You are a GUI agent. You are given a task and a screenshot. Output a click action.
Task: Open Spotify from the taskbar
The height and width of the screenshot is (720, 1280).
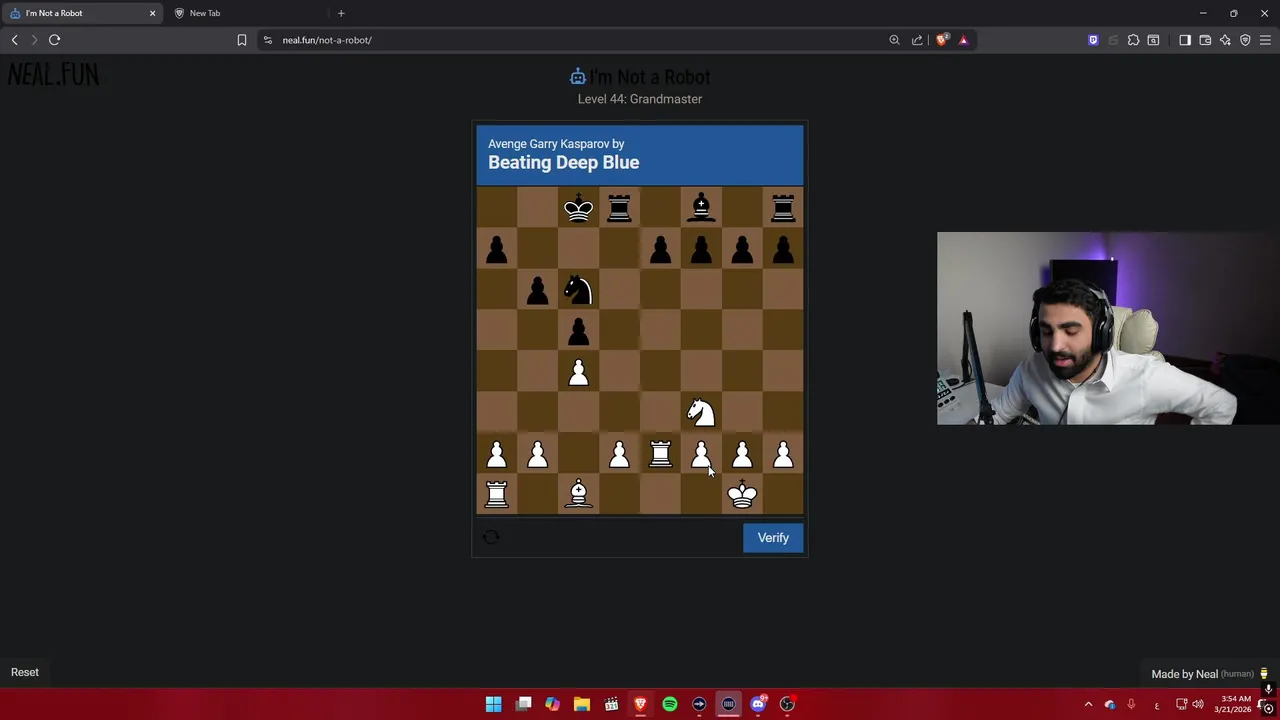click(670, 704)
